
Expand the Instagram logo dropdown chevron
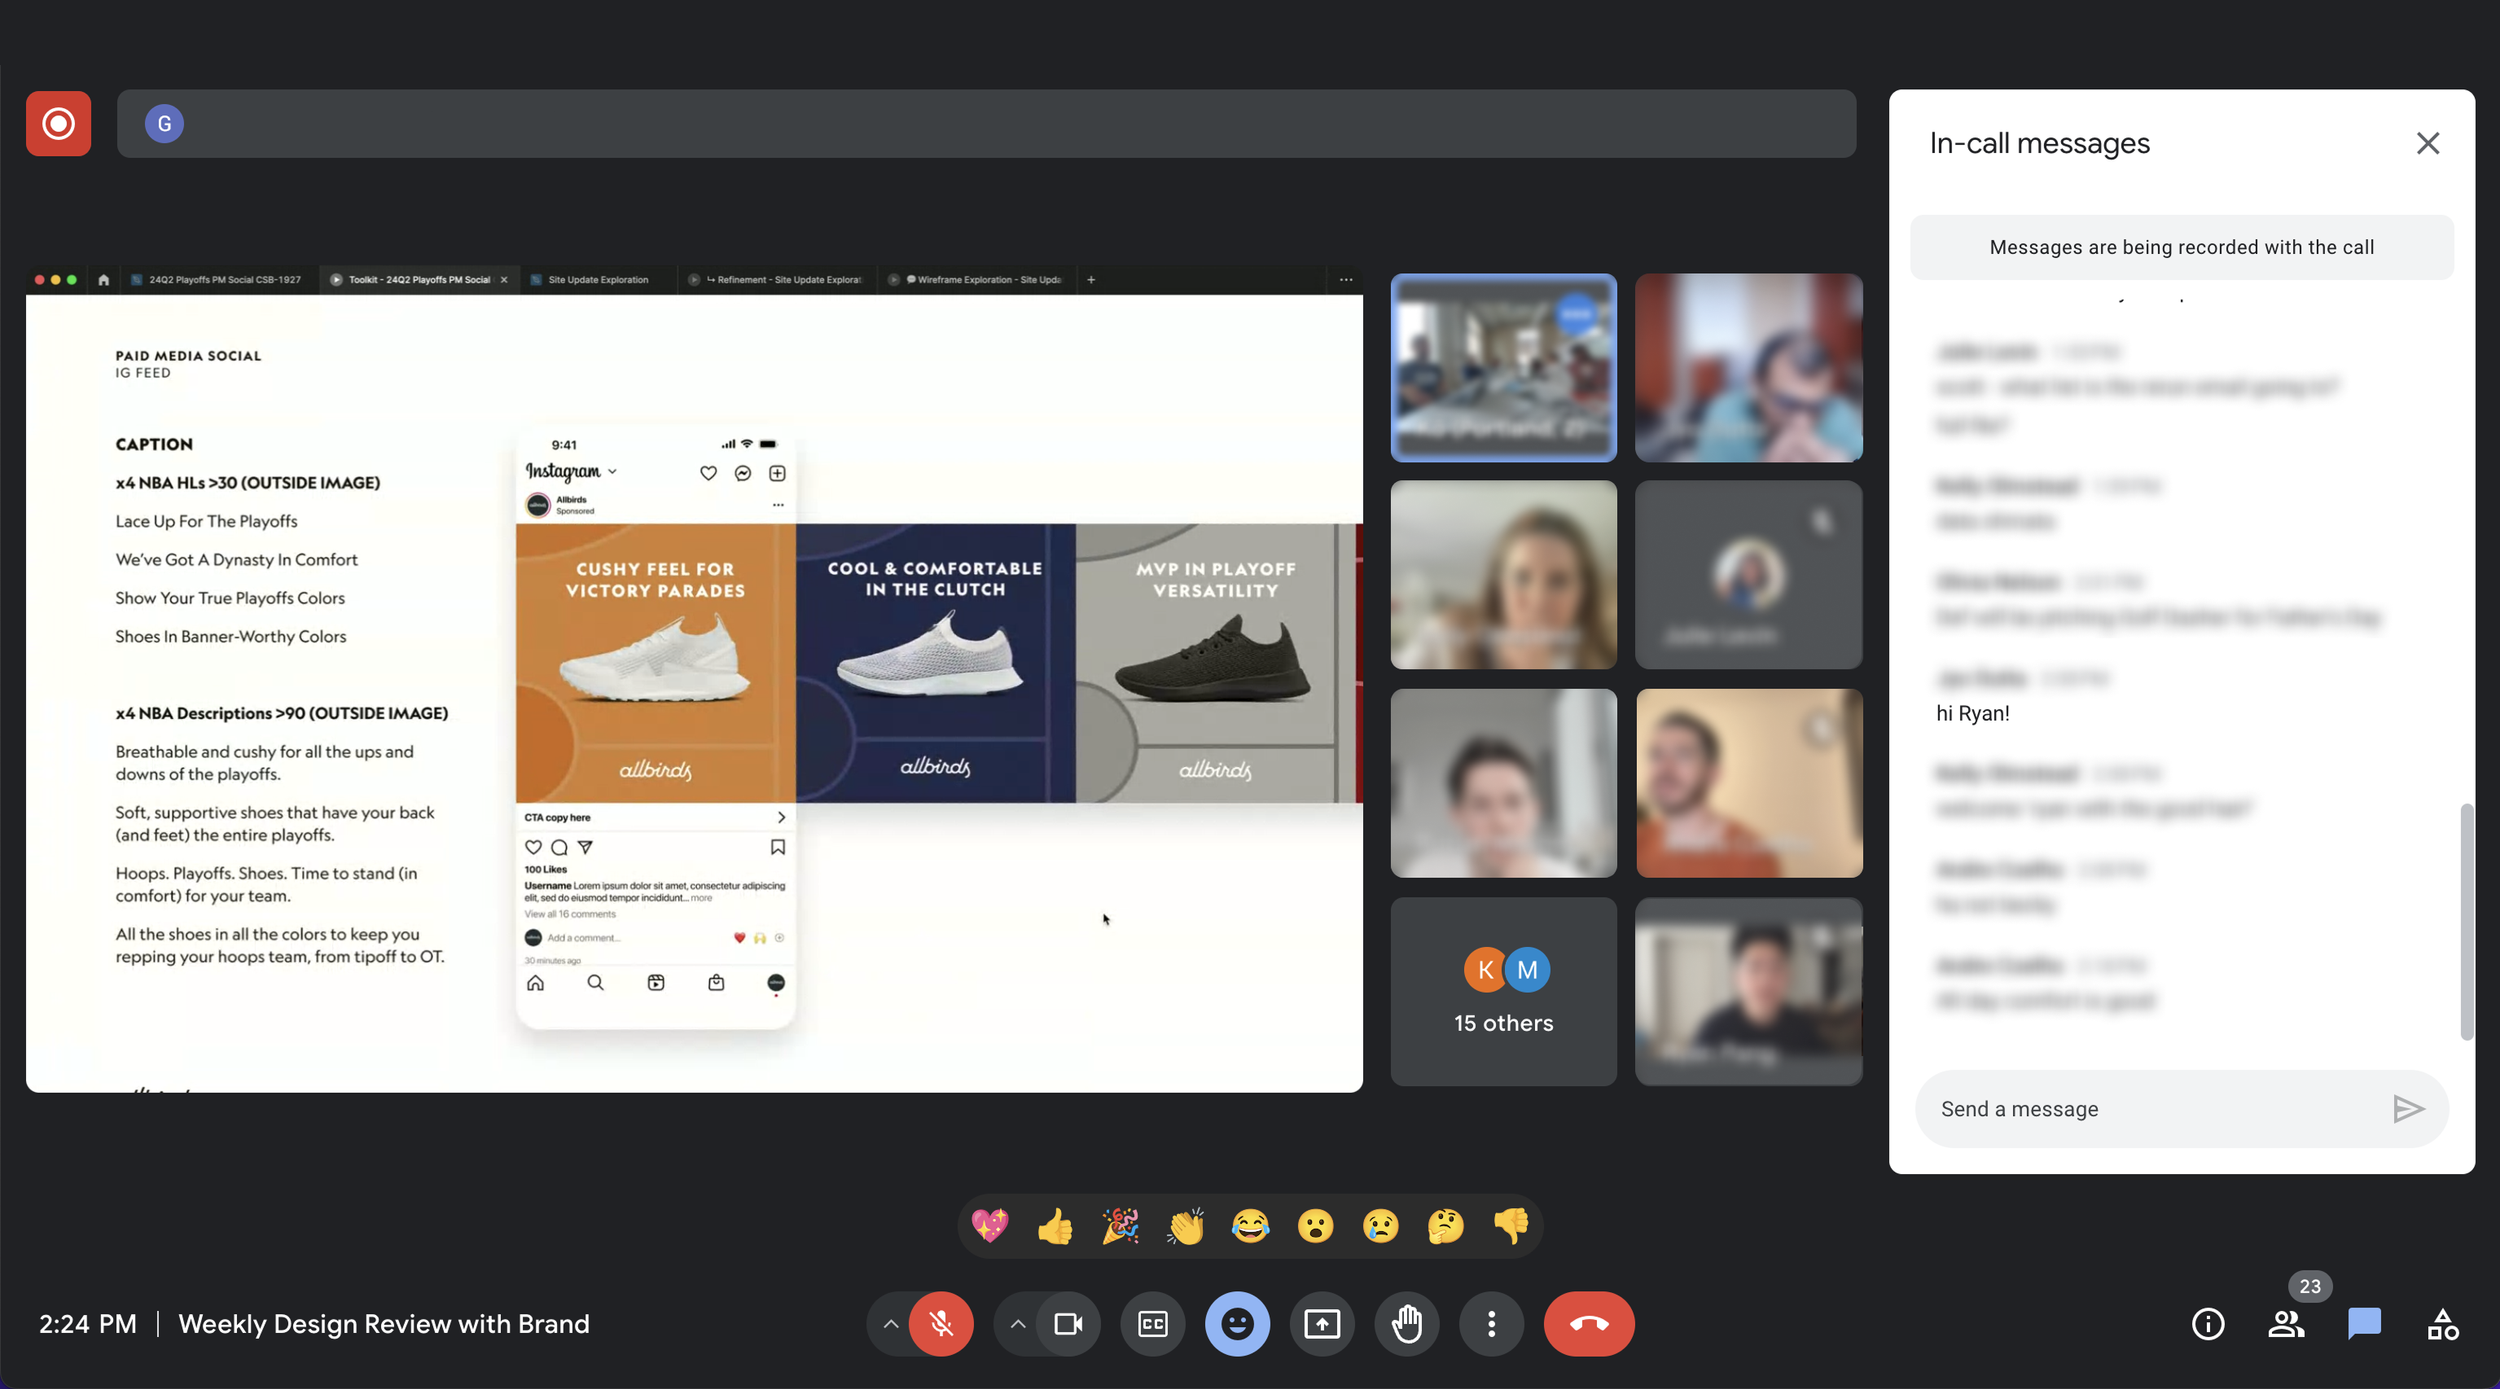pos(612,472)
